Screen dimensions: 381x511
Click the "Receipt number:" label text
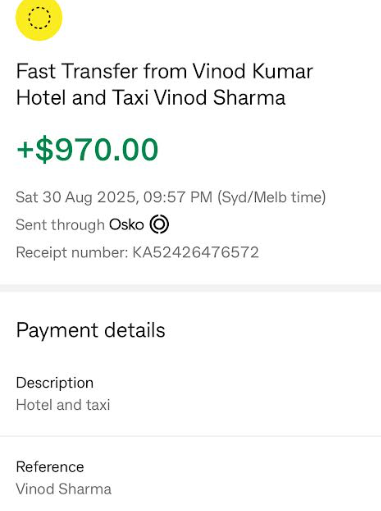(x=72, y=253)
